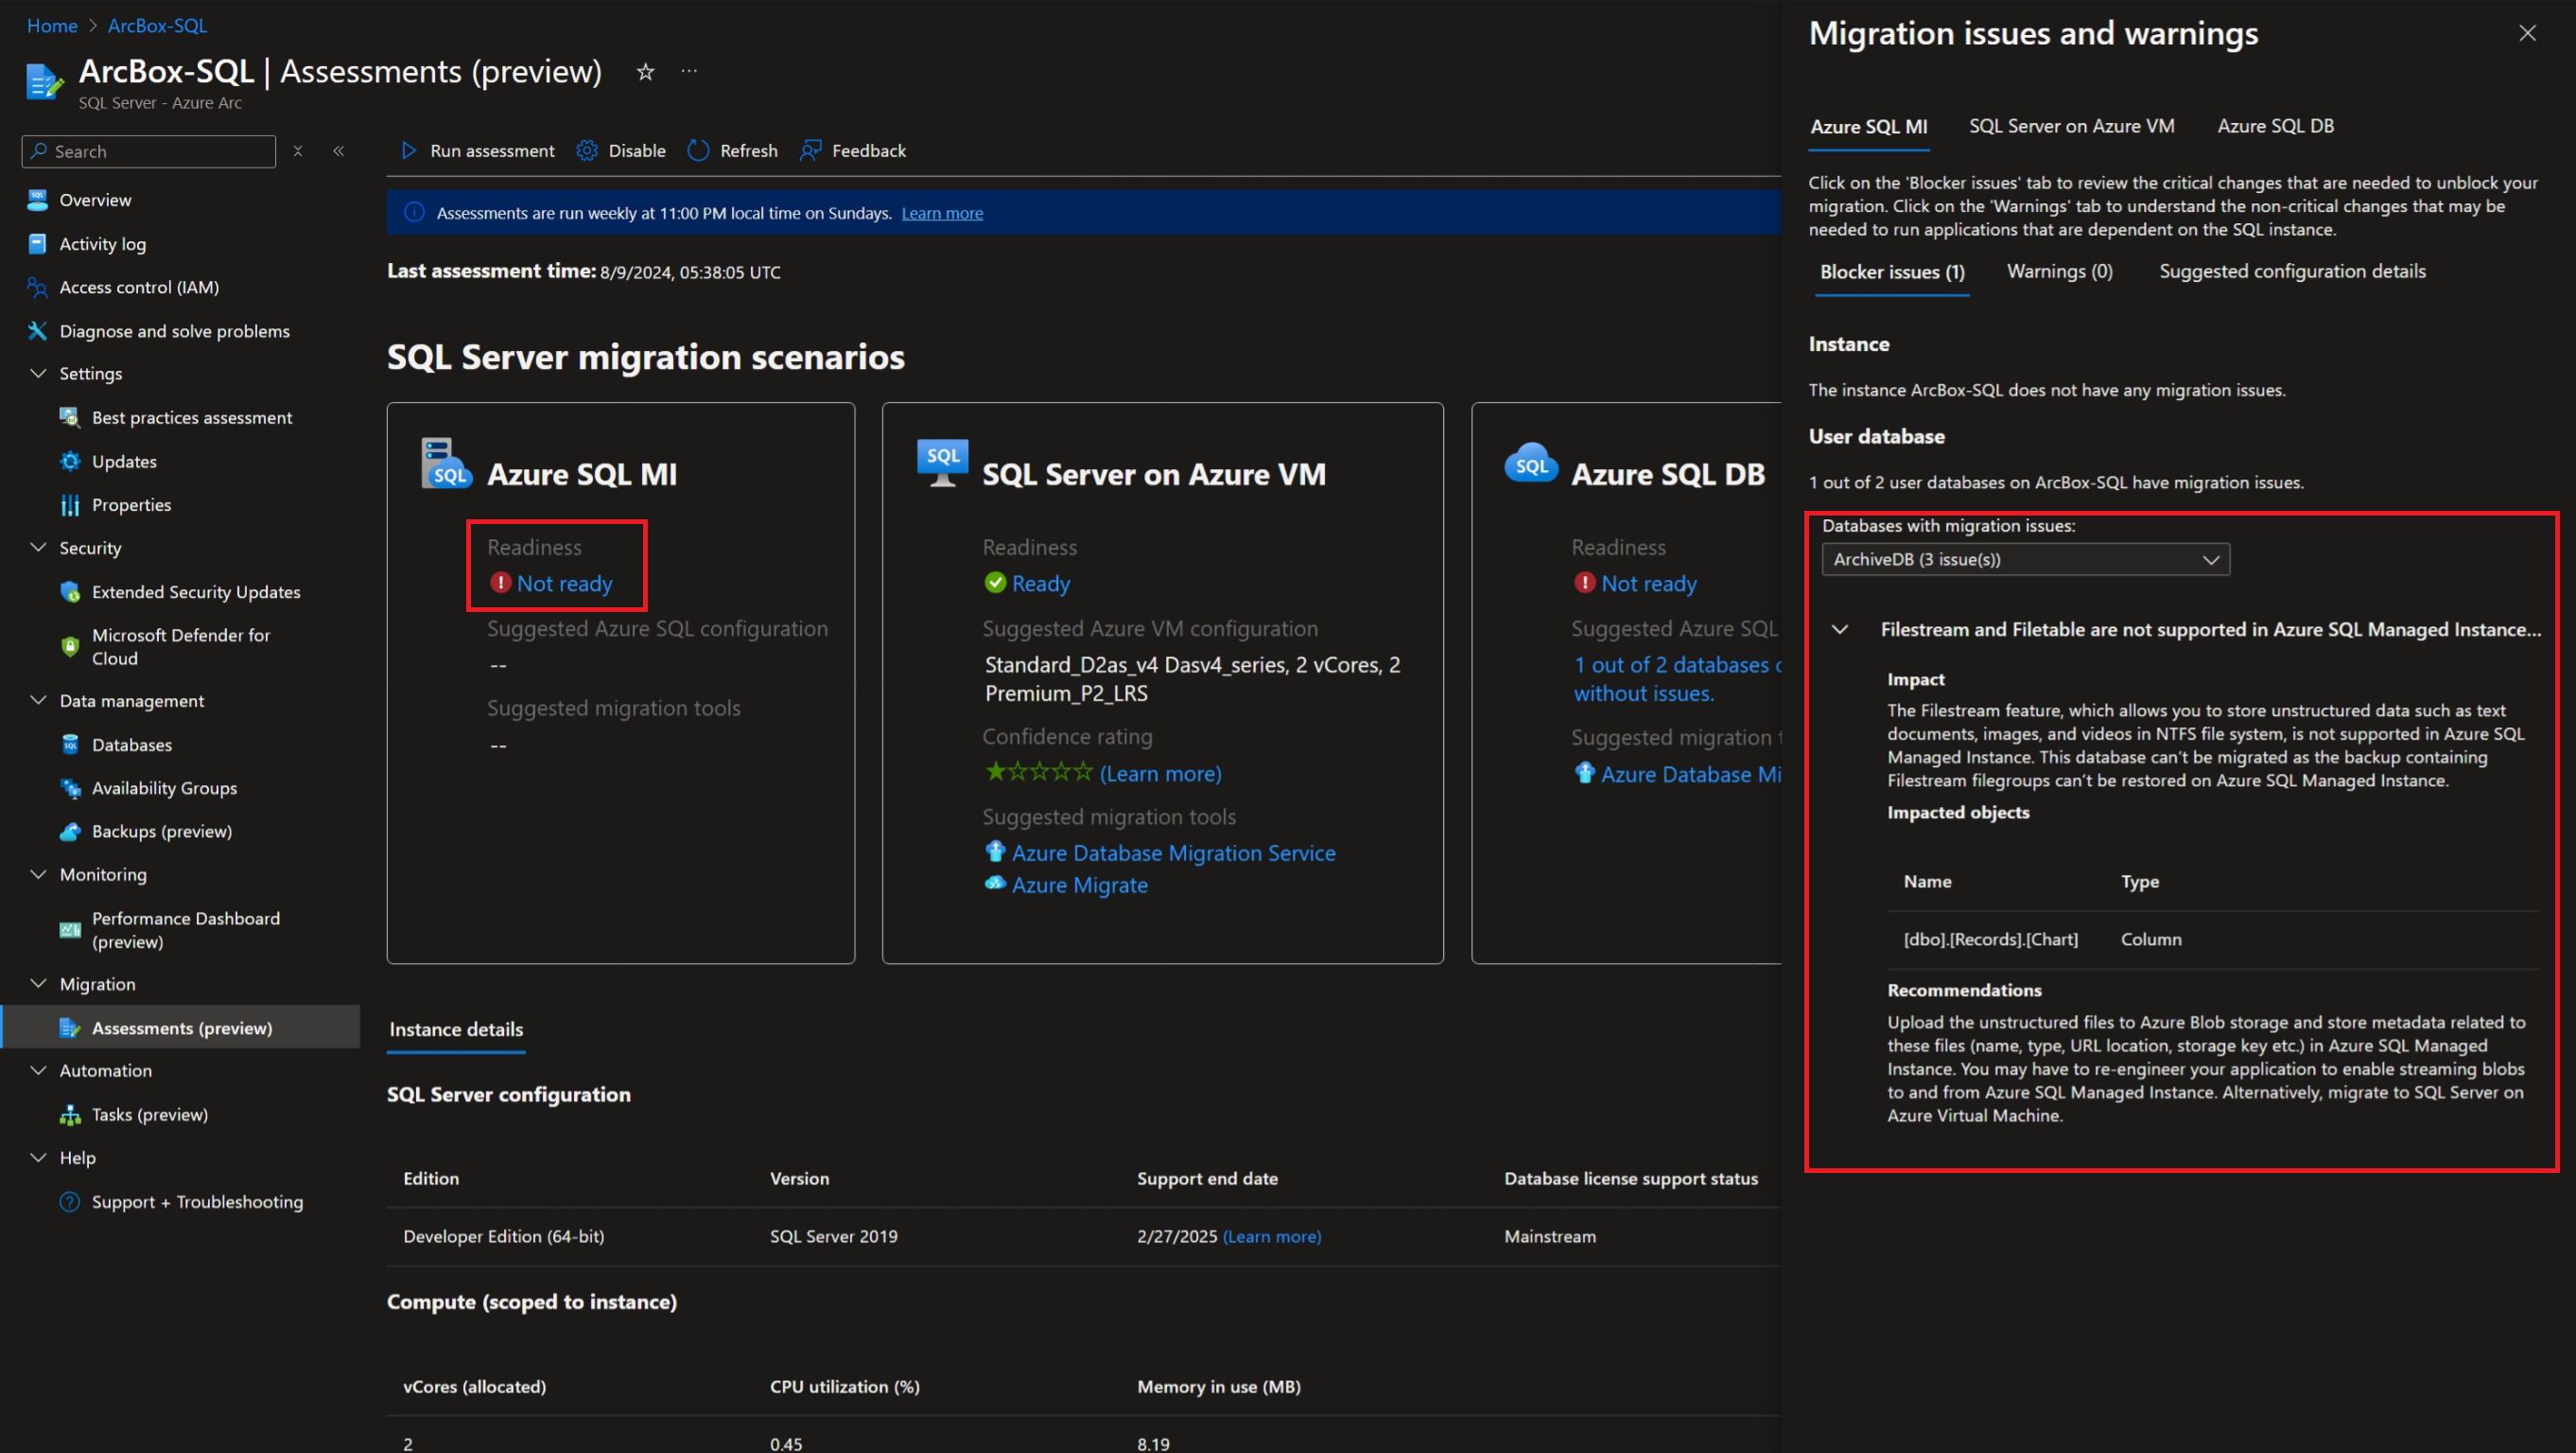Click Learn more in assessment banner

942,214
